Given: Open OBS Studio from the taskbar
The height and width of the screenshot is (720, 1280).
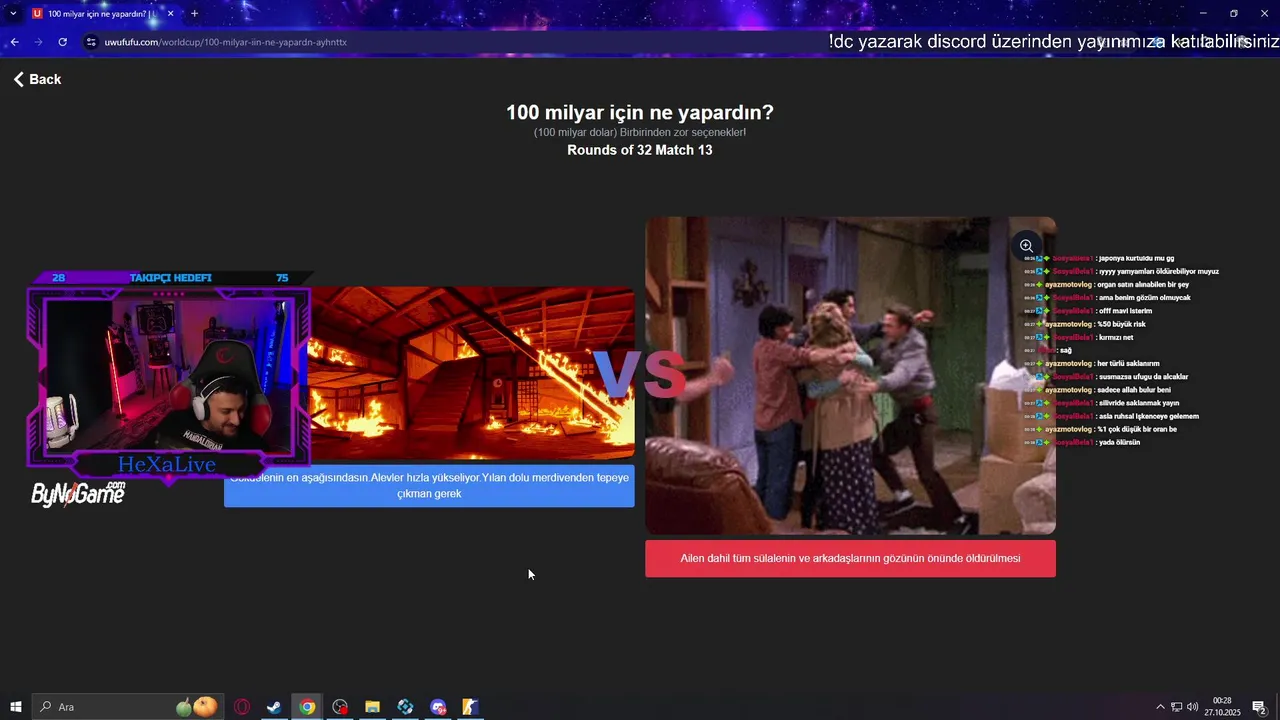Looking at the screenshot, I should (x=340, y=707).
